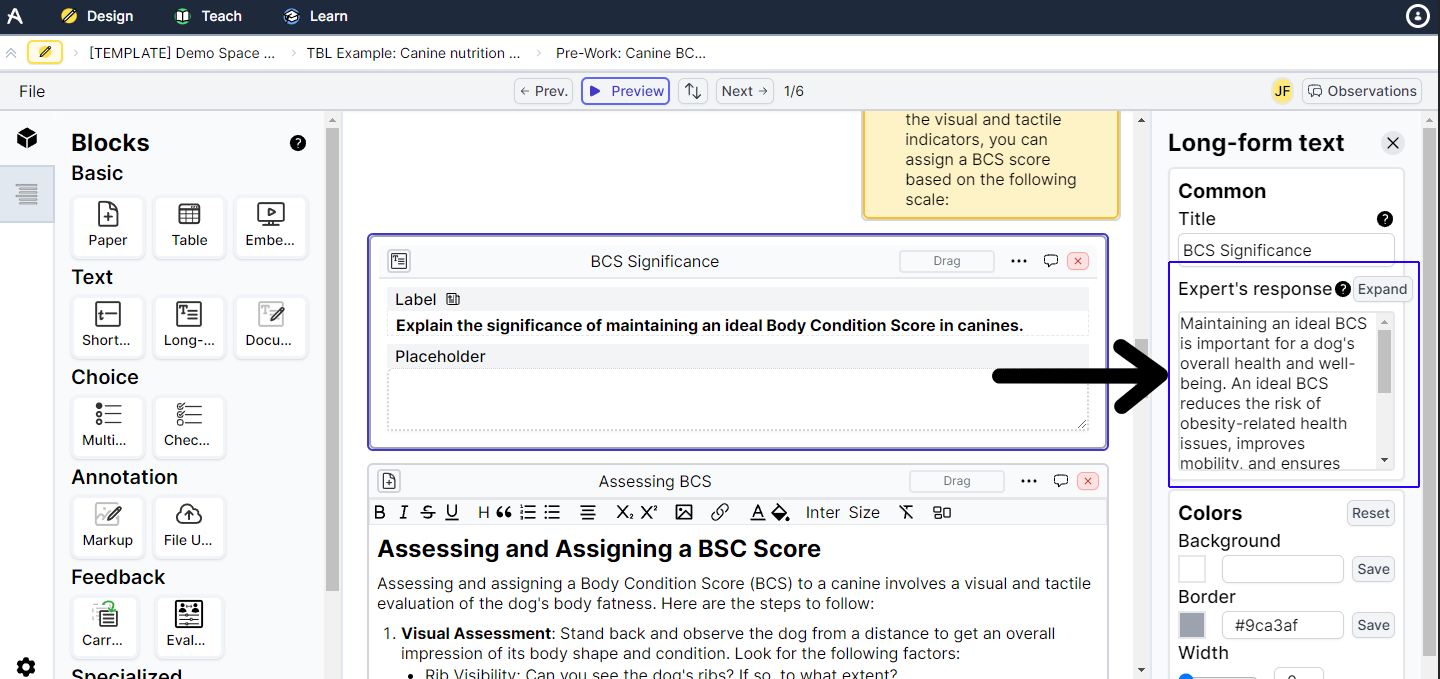Click the Border color swatch
The image size is (1440, 679).
[1192, 625]
